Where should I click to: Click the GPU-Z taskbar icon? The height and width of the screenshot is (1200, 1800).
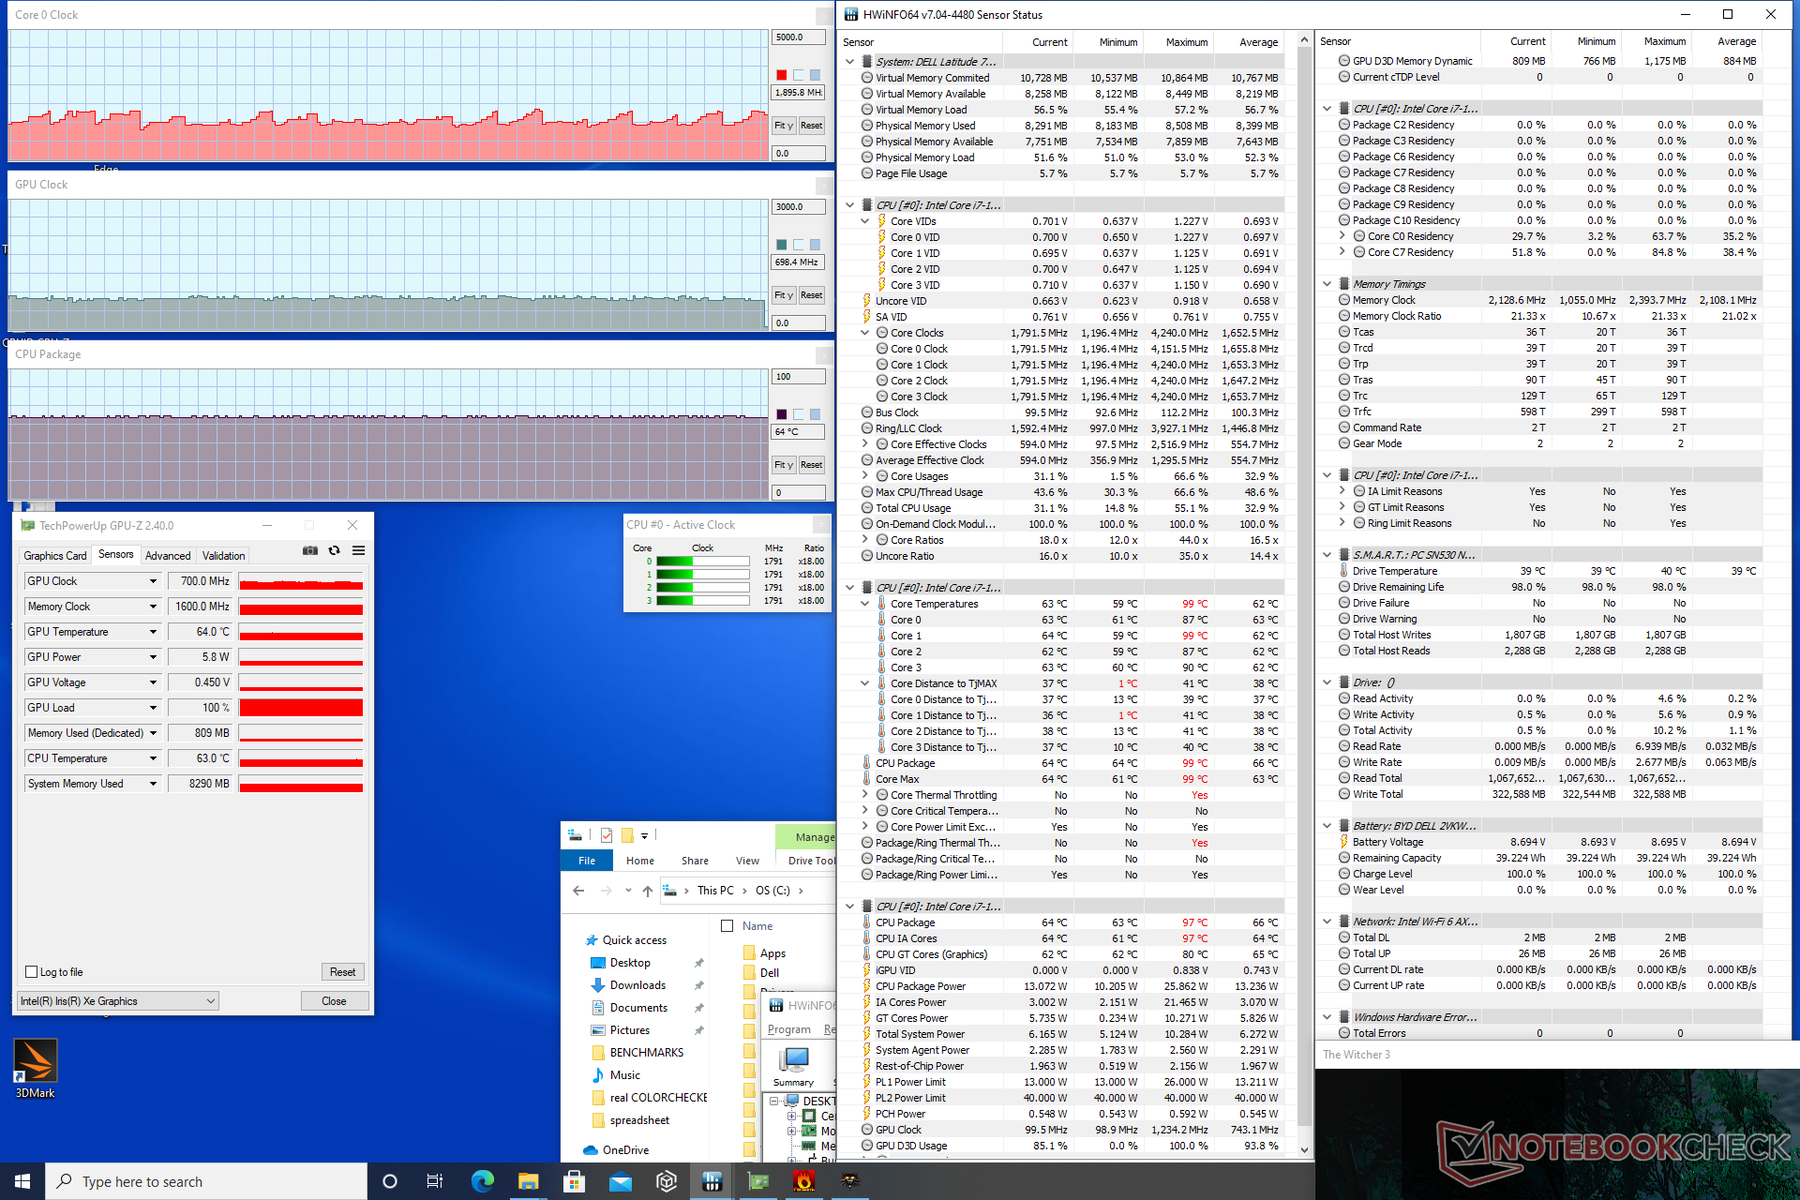pyautogui.click(x=758, y=1181)
